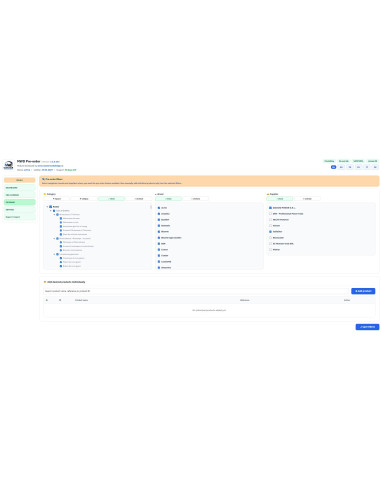Toggle the root Home category checkbox
Viewport: 381px width, 492px height.
pyautogui.click(x=51, y=207)
